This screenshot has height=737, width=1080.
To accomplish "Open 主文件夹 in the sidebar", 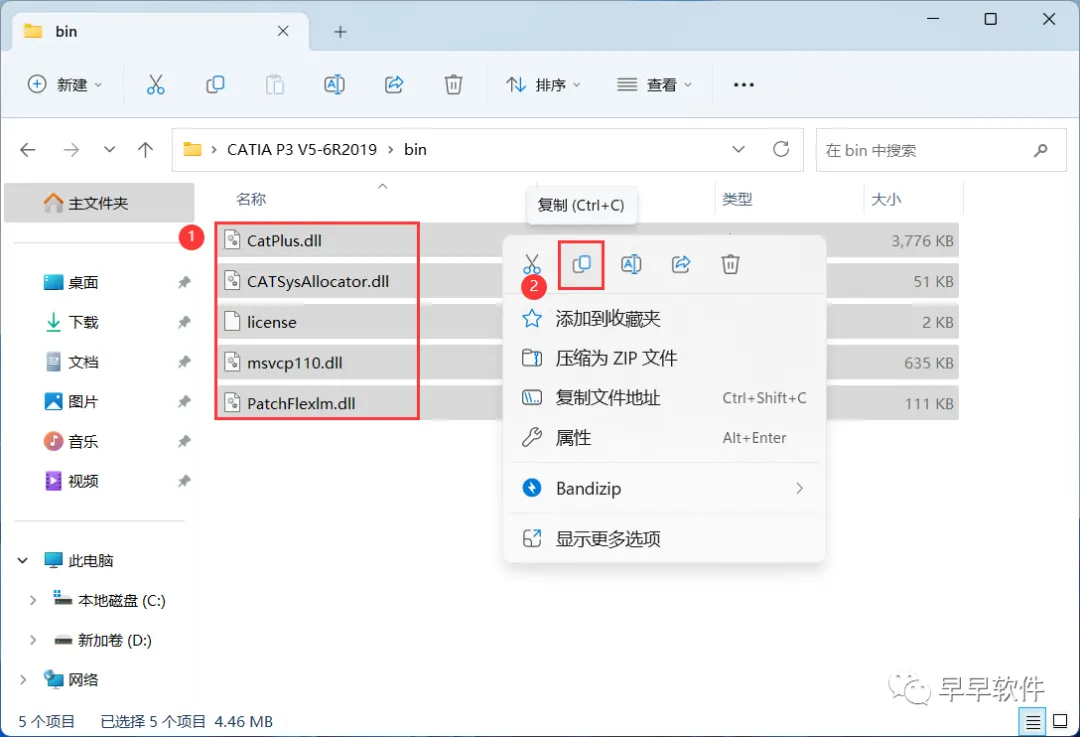I will (x=99, y=203).
